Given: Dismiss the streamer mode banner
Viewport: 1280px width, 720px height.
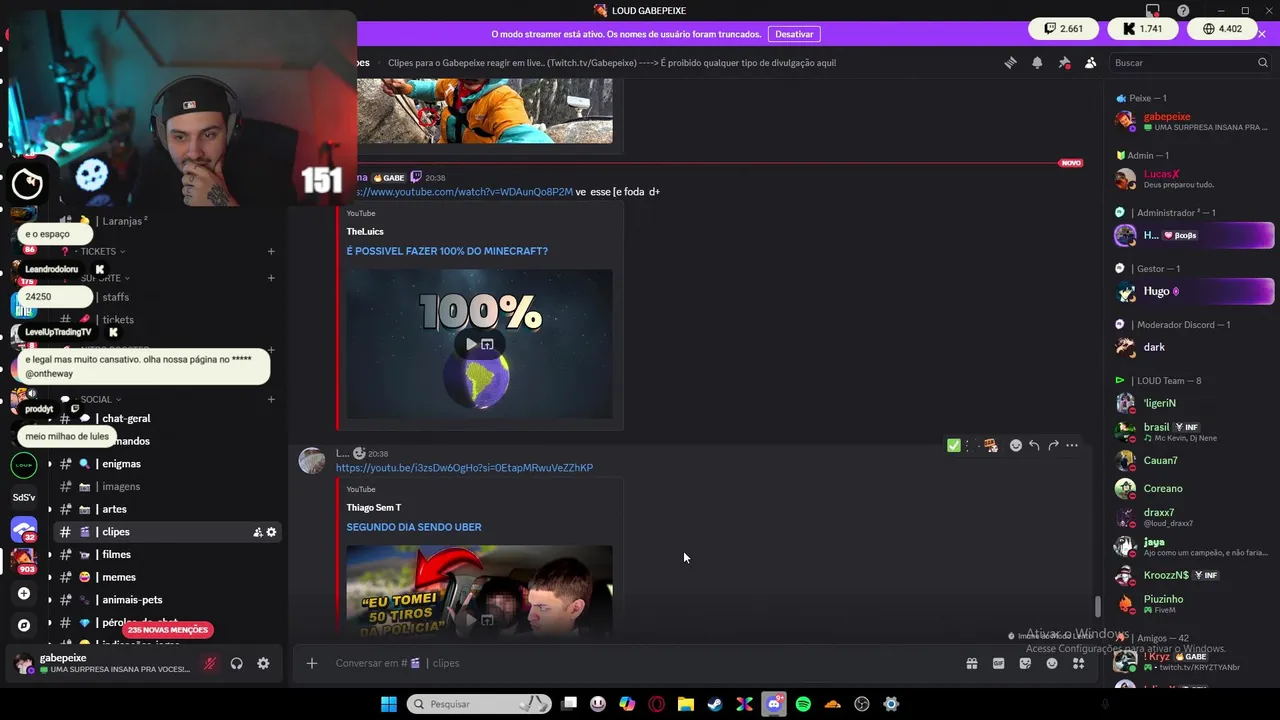Looking at the screenshot, I should [x=1262, y=34].
